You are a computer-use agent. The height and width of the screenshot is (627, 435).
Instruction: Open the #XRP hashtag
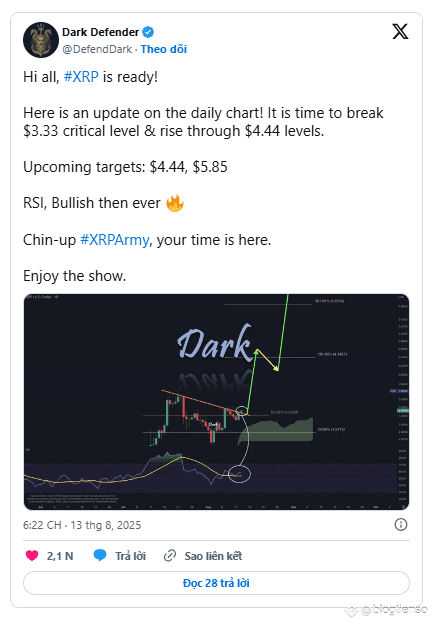pos(81,76)
